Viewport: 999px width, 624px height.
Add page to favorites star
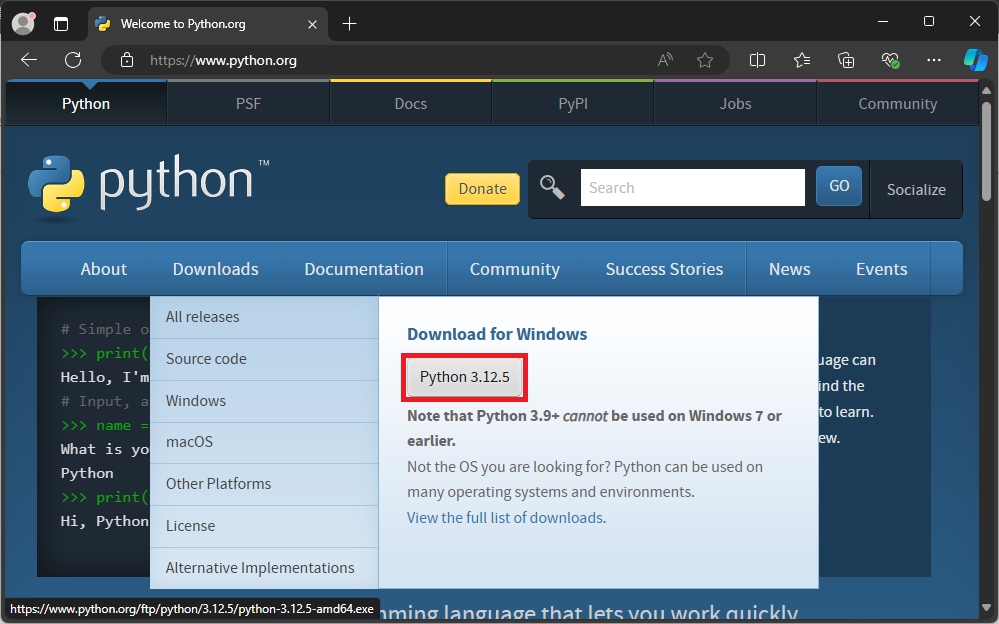click(x=705, y=60)
